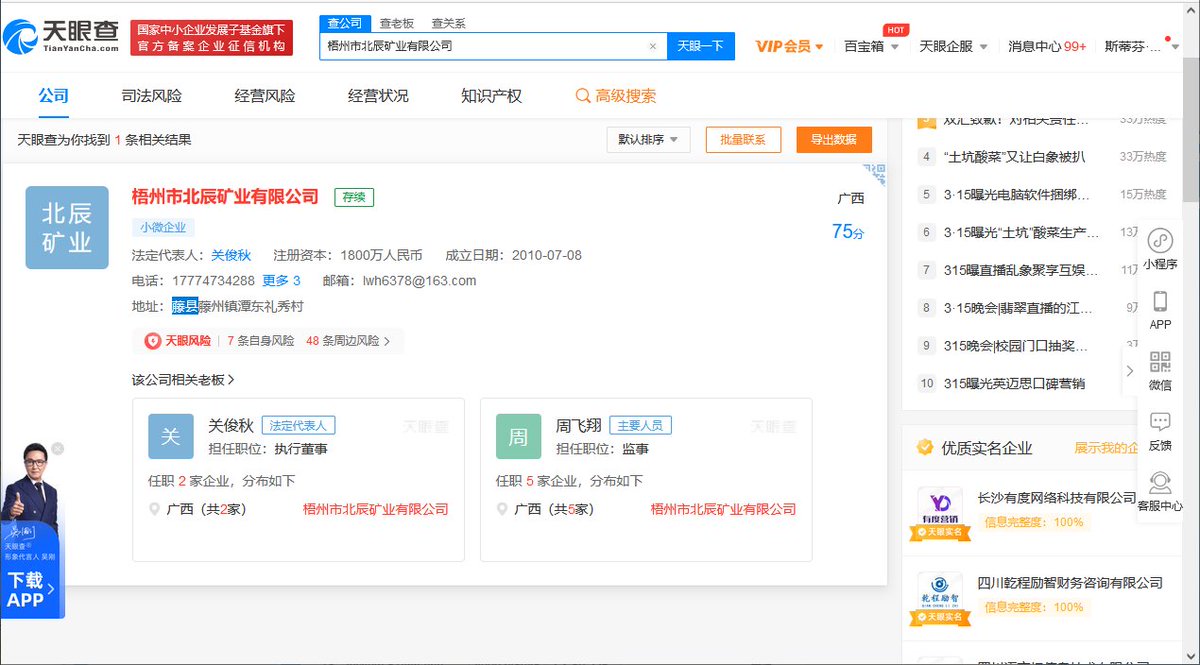Image resolution: width=1200 pixels, height=665 pixels.
Task: Open hot item 4 "土坑酸菜"又让白象被扒
Action: (x=1014, y=157)
